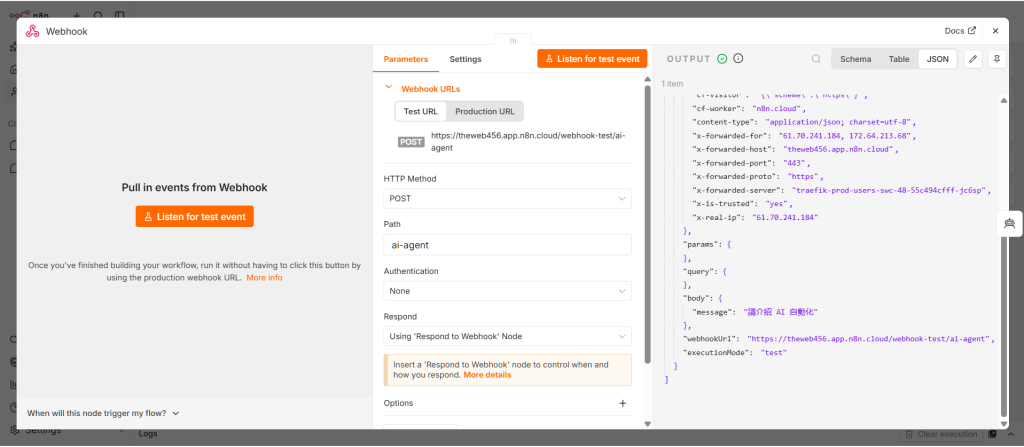Click Listen for test event in left panel
The width and height of the screenshot is (1024, 447).
195,217
